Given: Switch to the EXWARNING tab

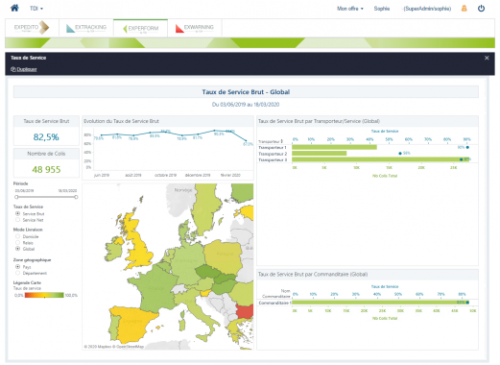Looking at the screenshot, I should tap(195, 27).
